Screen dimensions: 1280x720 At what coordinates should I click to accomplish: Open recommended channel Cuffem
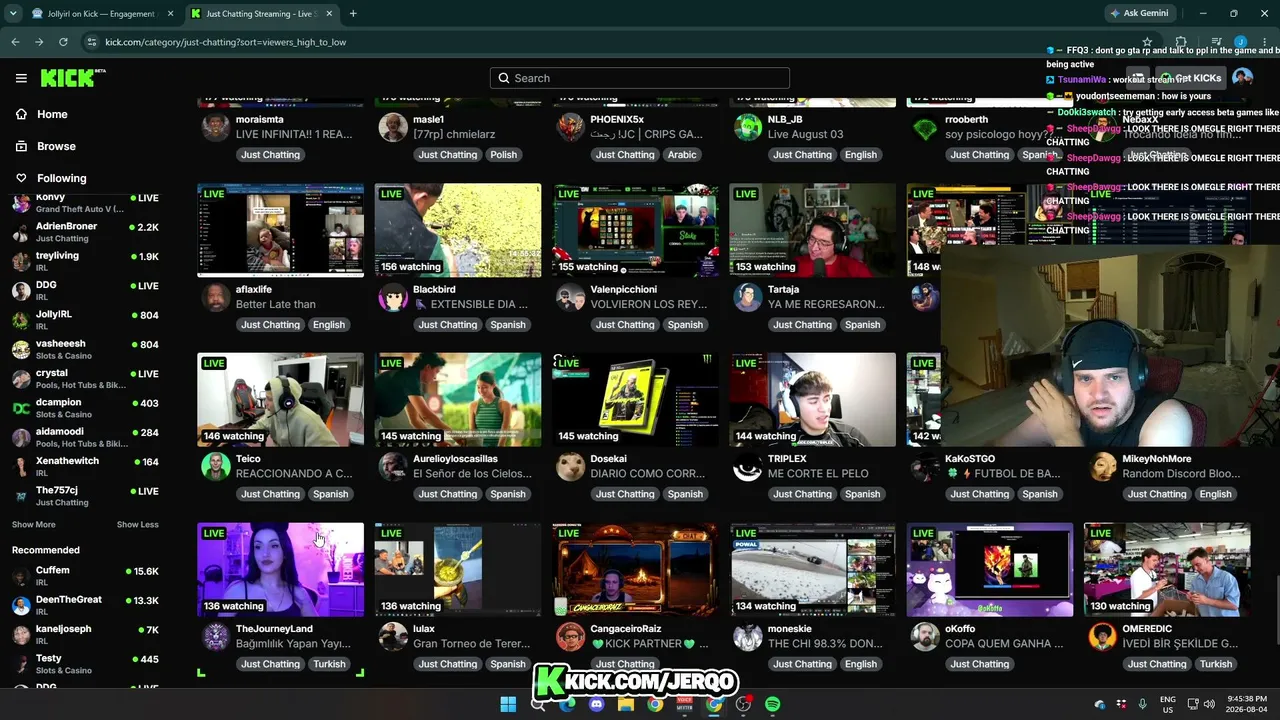(x=85, y=576)
